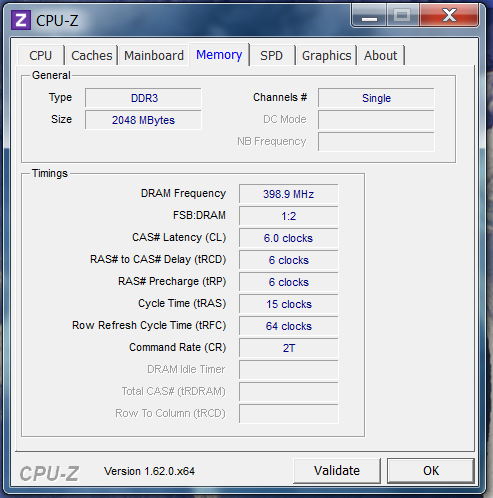
Task: Close the CPU-Z window
Action: (449, 15)
